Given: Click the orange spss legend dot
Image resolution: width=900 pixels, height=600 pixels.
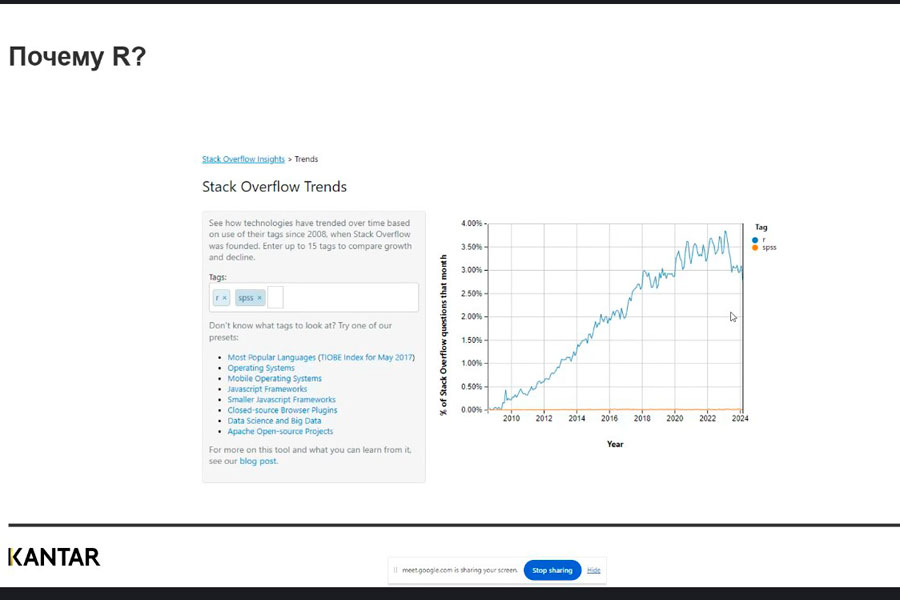Looking at the screenshot, I should (755, 247).
